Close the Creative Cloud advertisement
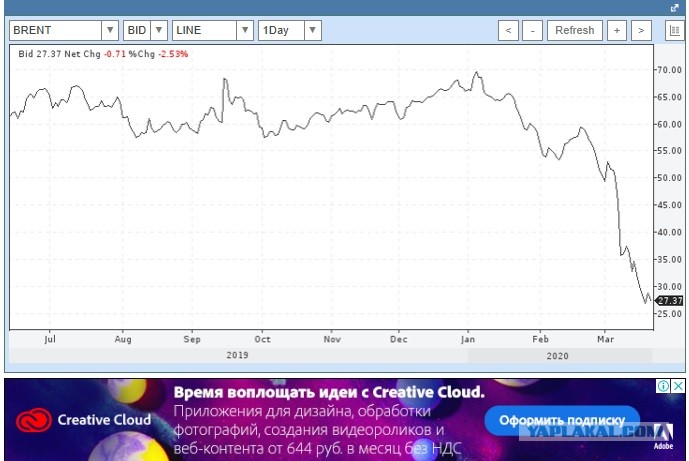 point(678,386)
